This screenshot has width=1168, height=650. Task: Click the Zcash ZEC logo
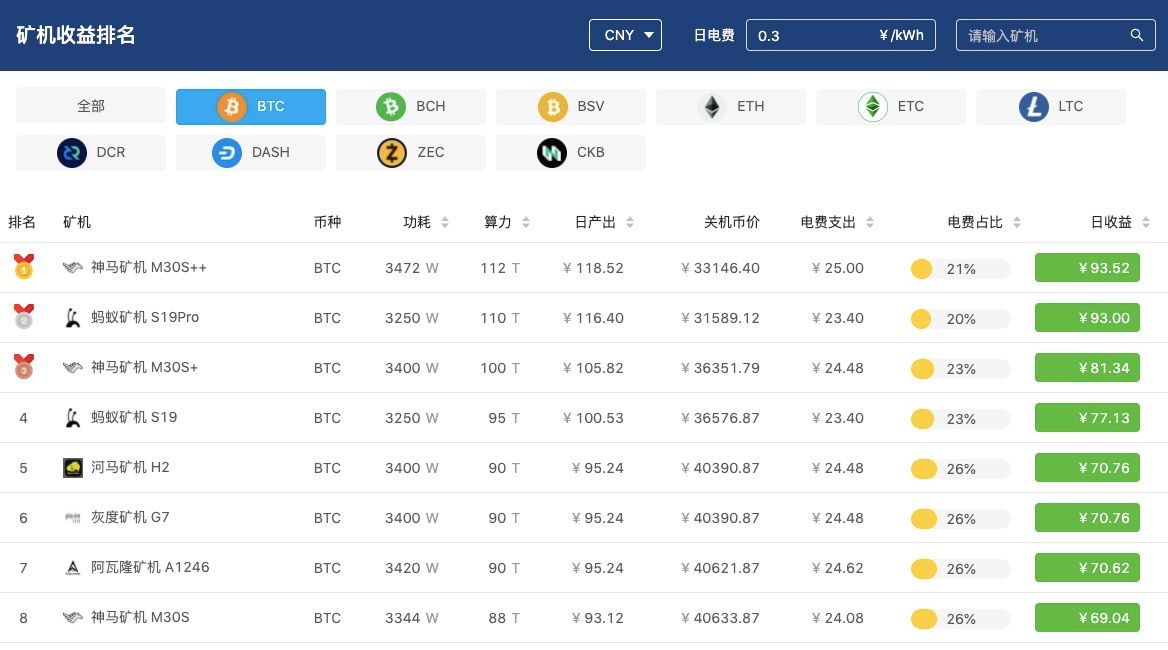coord(391,153)
